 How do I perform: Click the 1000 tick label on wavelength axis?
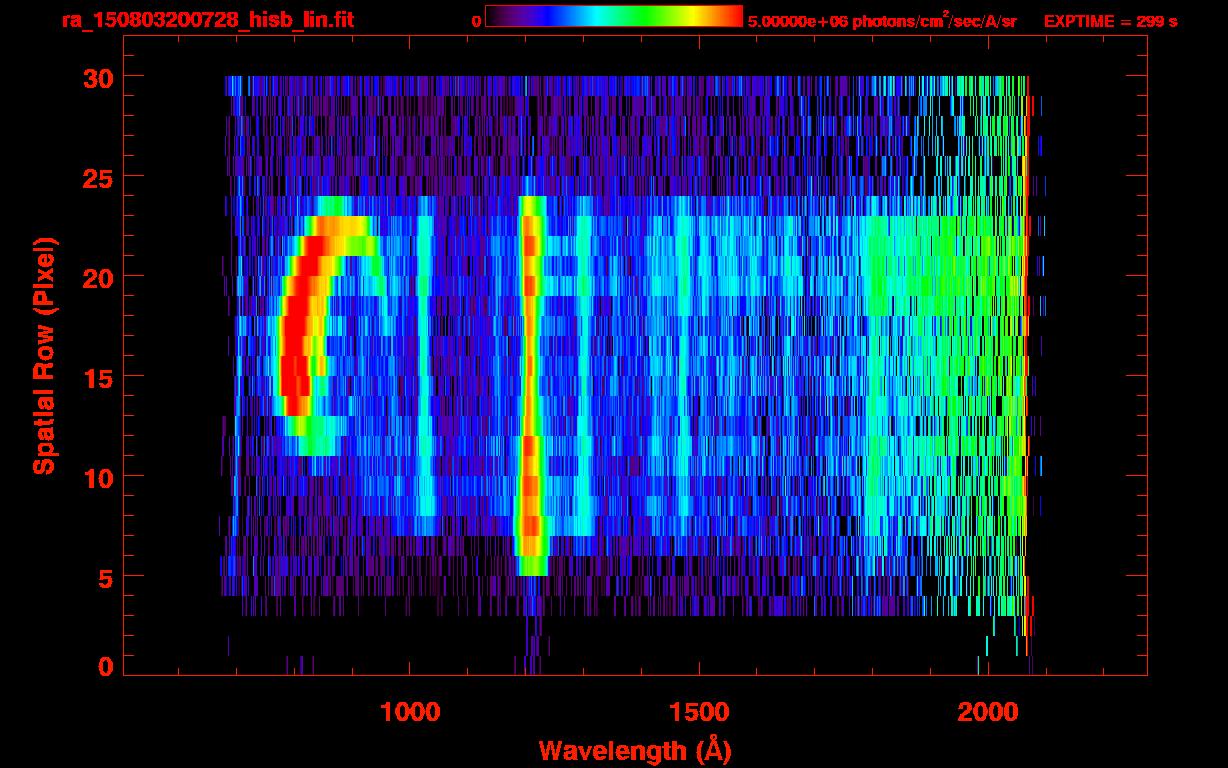point(410,712)
